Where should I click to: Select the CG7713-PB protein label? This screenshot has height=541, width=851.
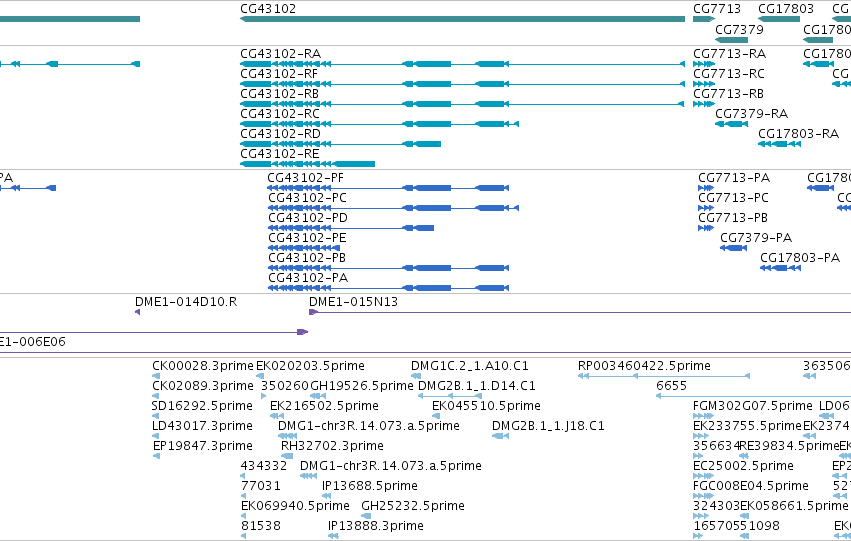(733, 218)
